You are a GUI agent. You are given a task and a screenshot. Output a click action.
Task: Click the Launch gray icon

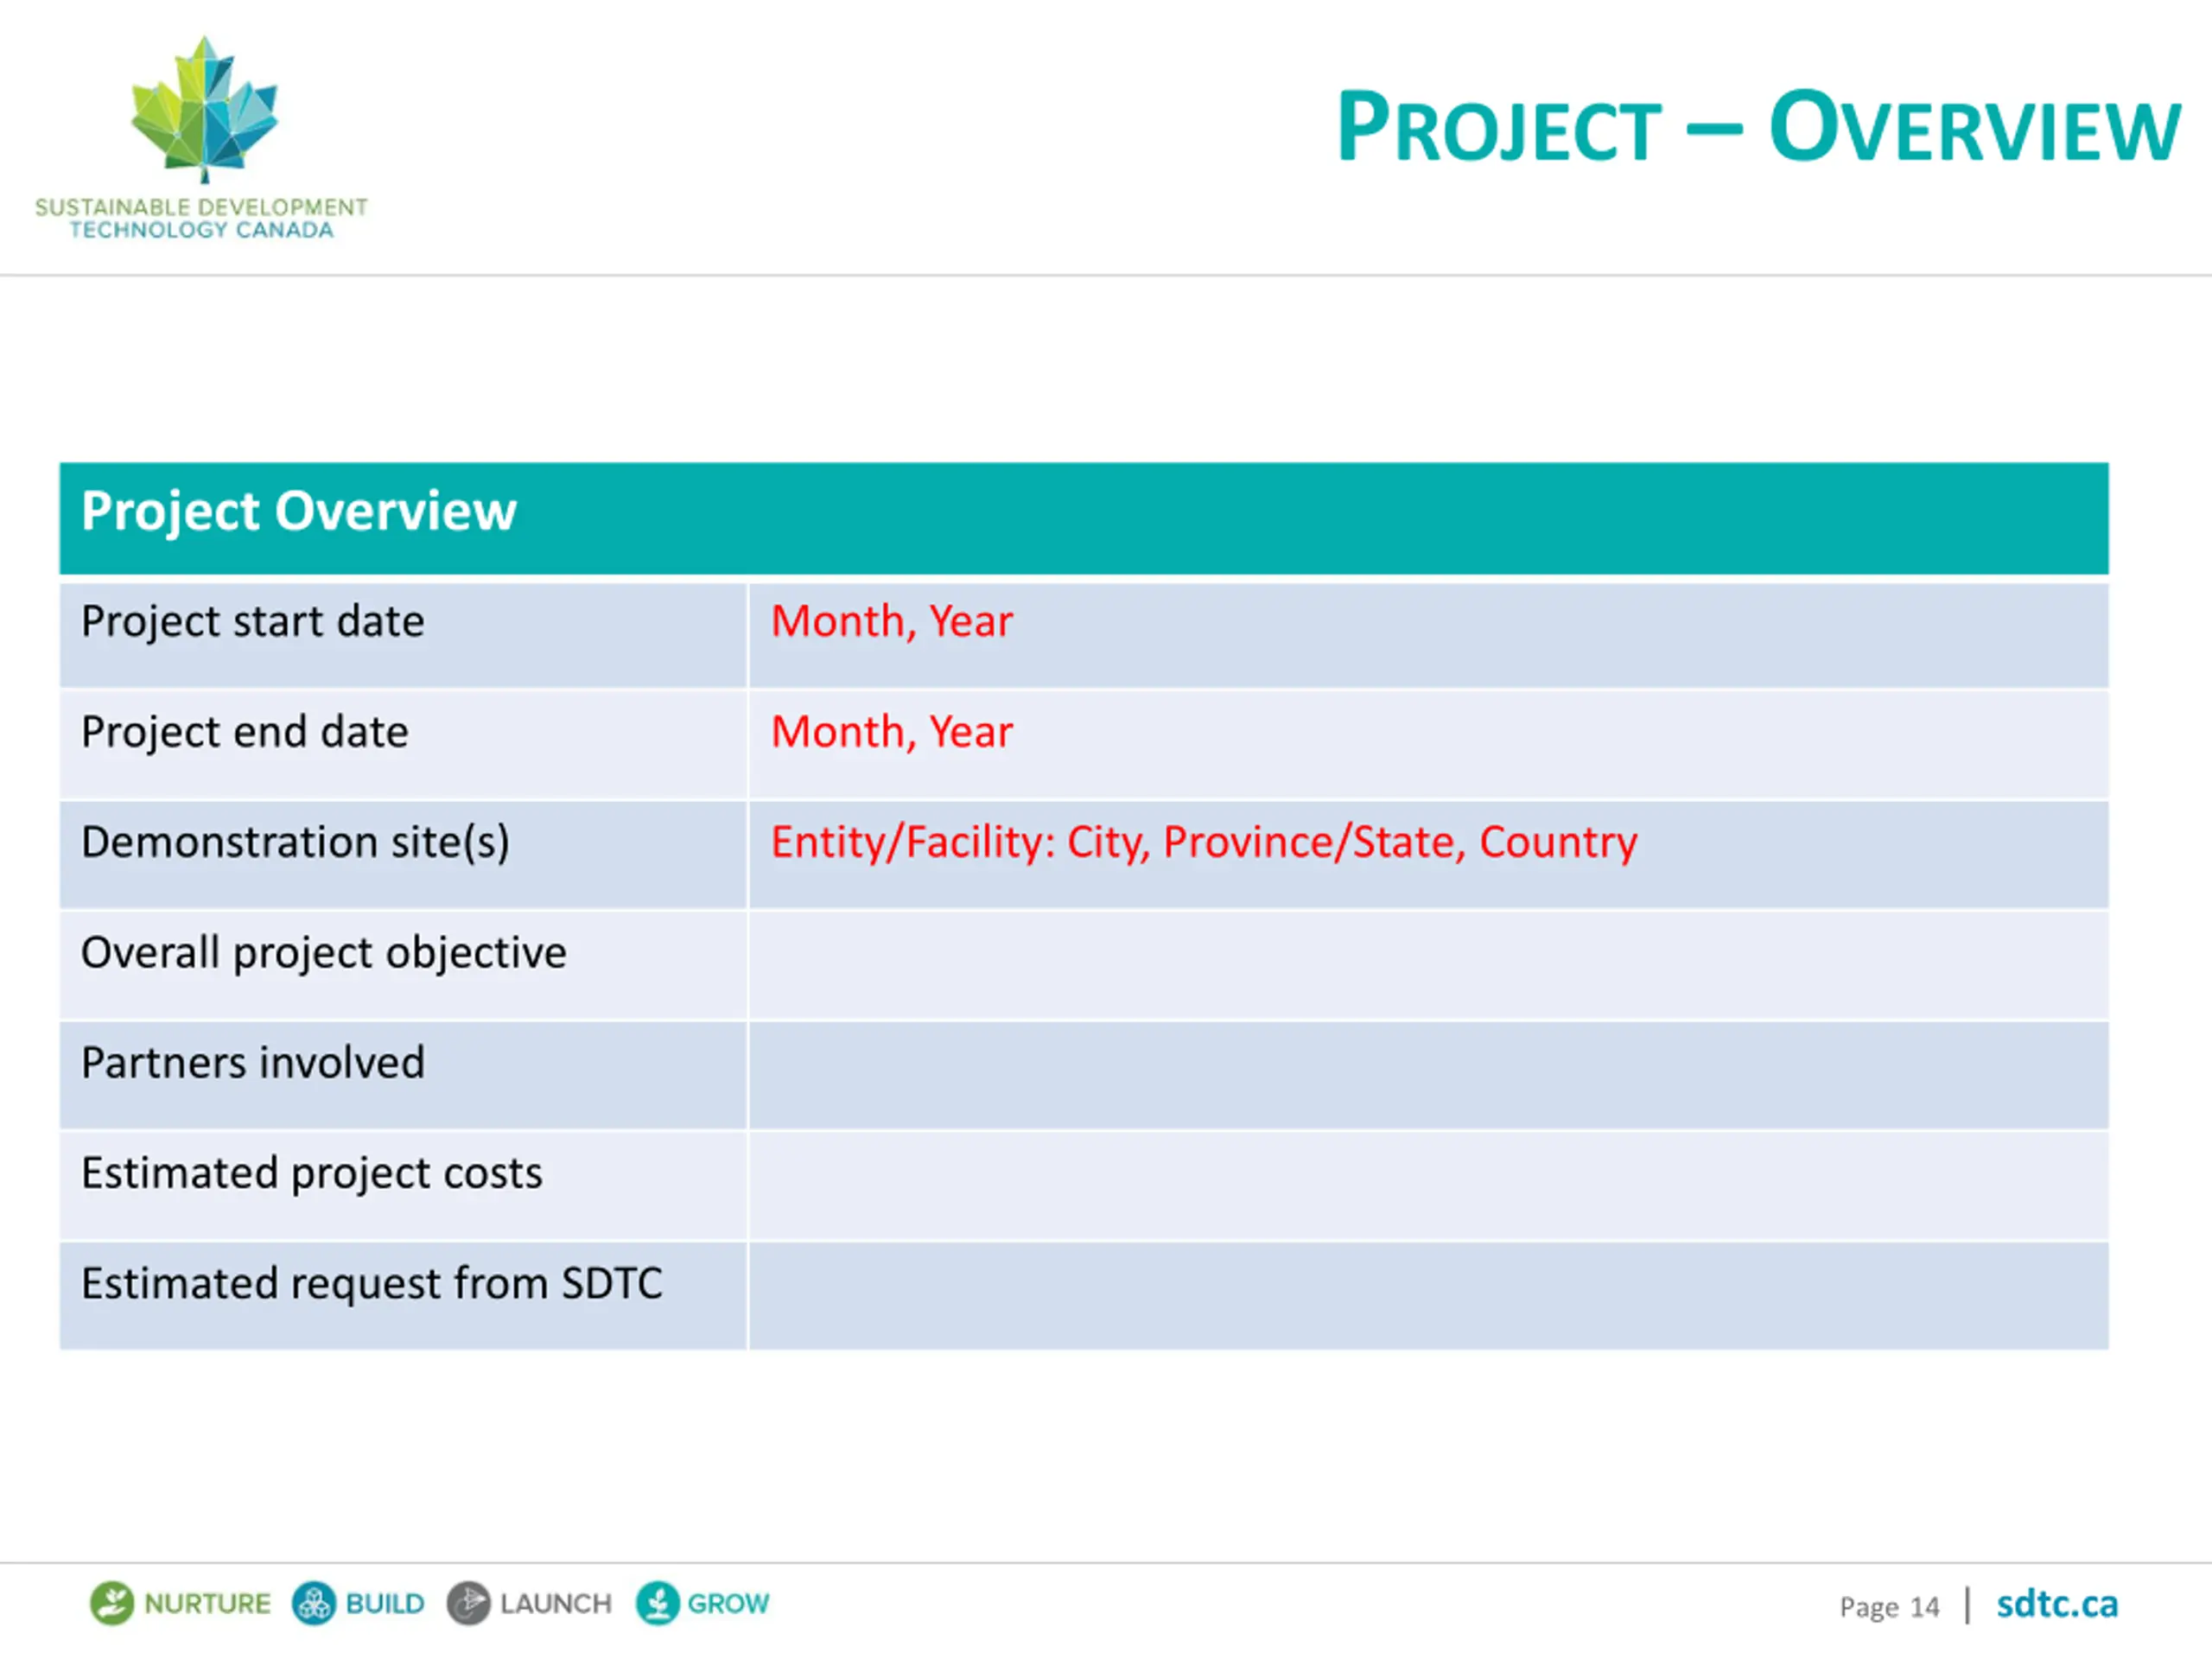click(468, 1603)
